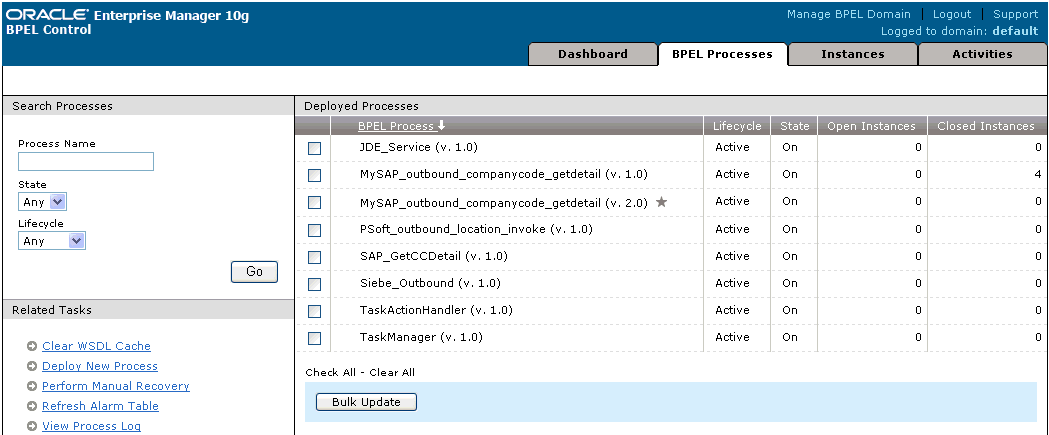Focus the Process Name input field
The image size is (1049, 435).
(86, 161)
